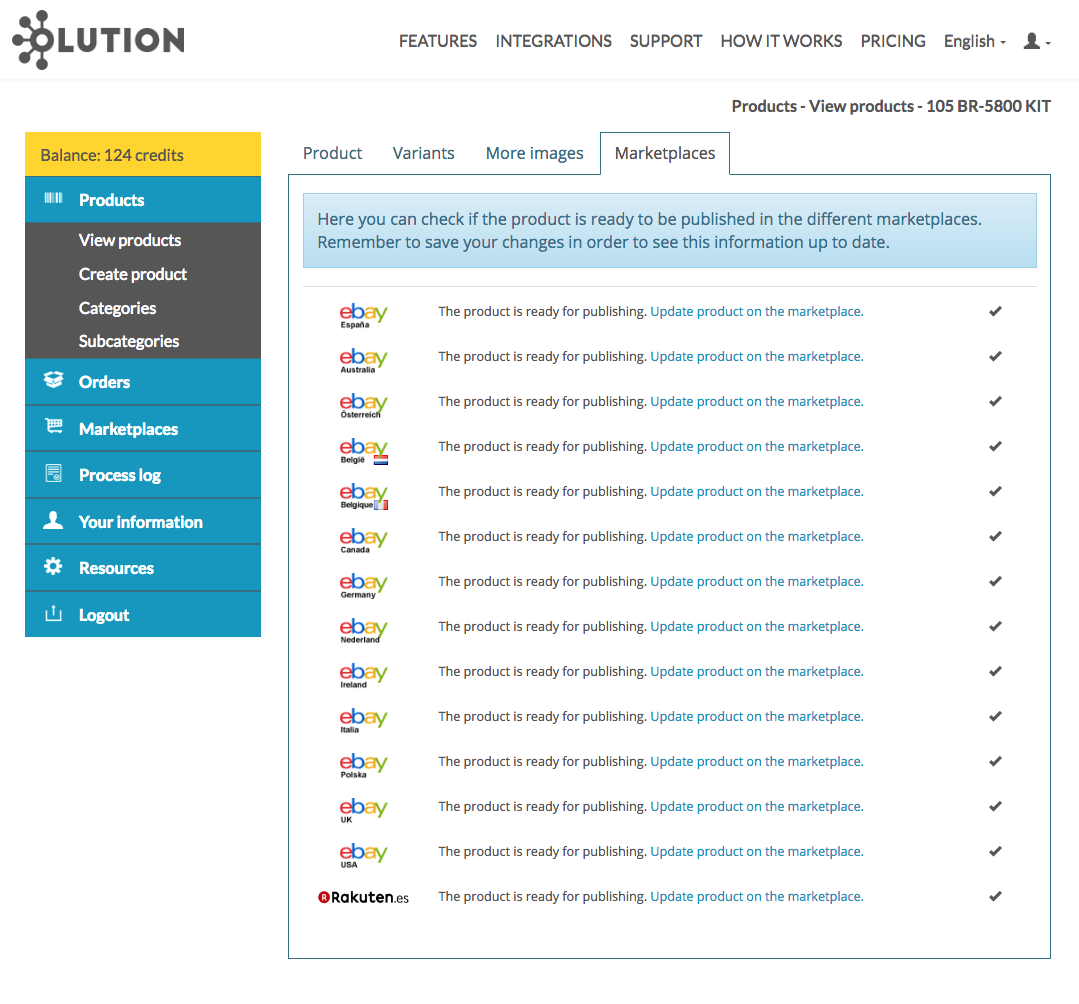Click the eBay Australia logo
1079x1004 pixels.
(x=363, y=360)
